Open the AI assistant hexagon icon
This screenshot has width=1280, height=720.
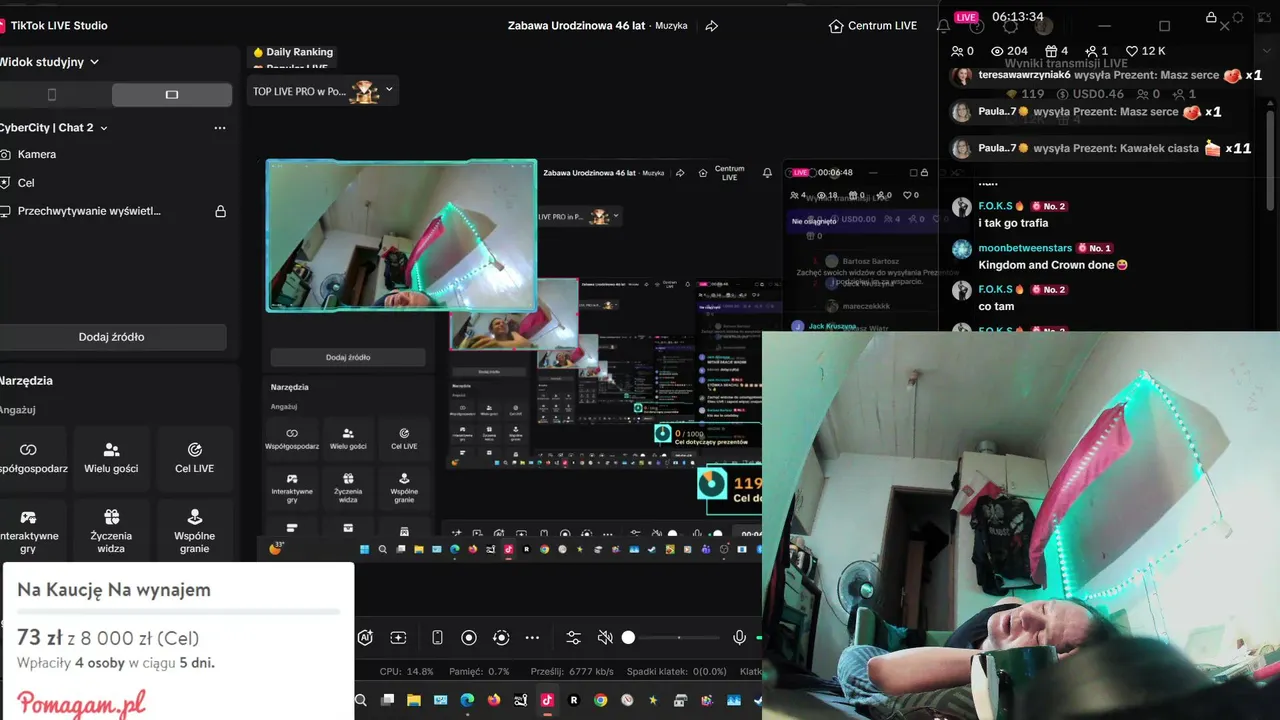(x=366, y=638)
